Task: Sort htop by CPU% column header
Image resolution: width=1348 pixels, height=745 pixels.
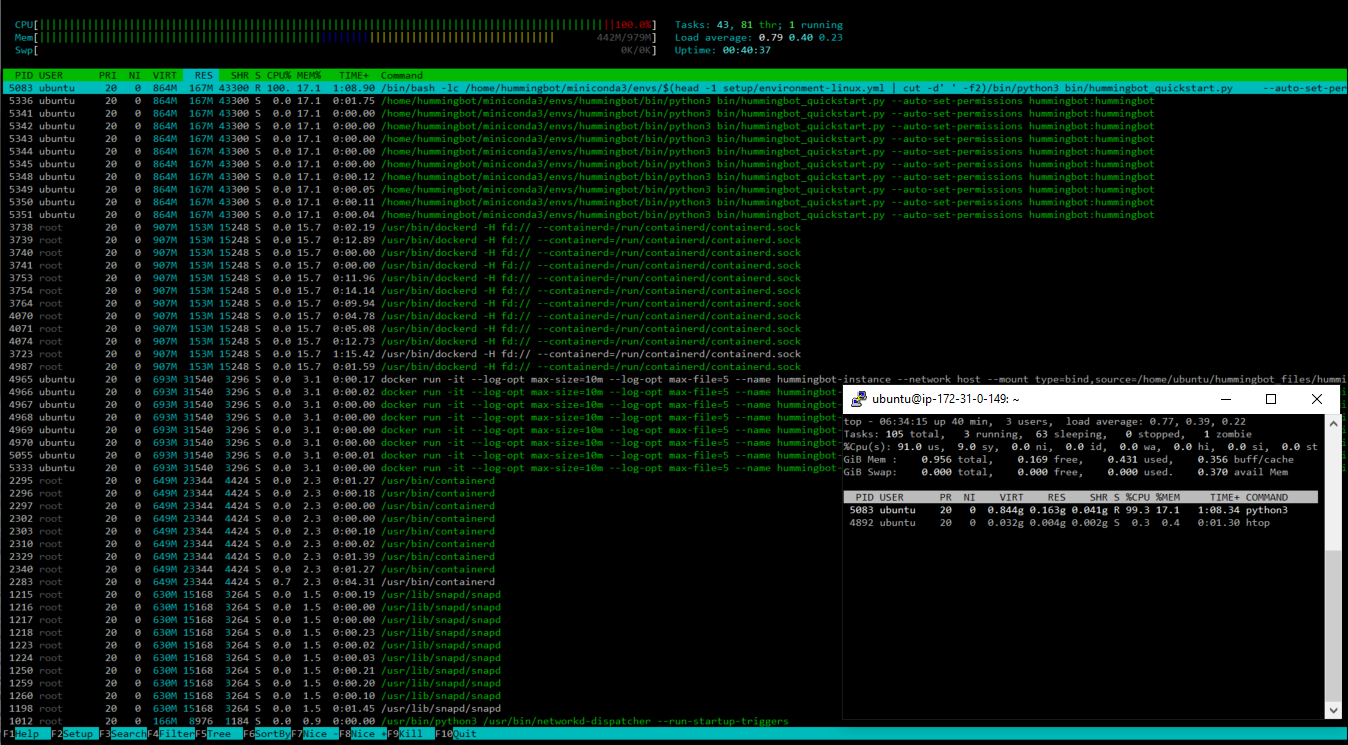Action: click(278, 75)
